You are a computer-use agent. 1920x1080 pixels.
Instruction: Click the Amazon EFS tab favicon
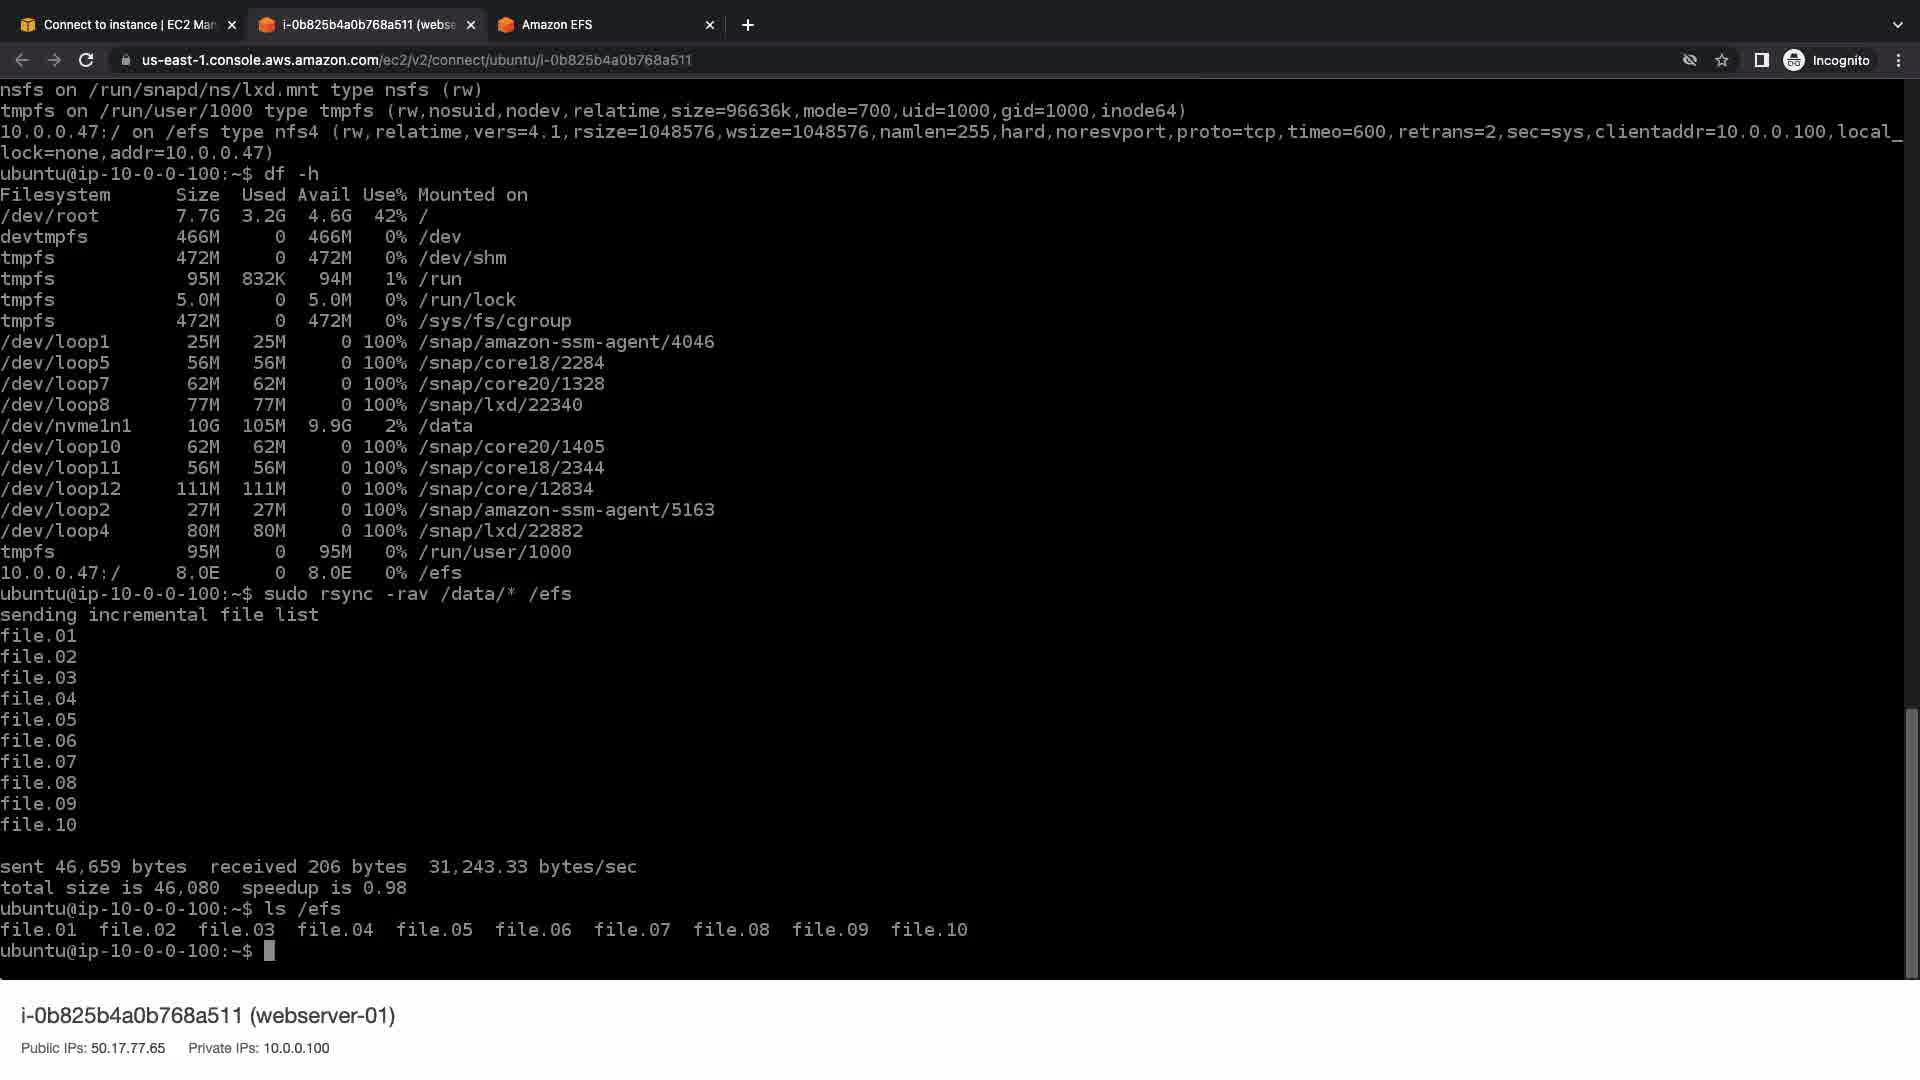click(x=506, y=24)
